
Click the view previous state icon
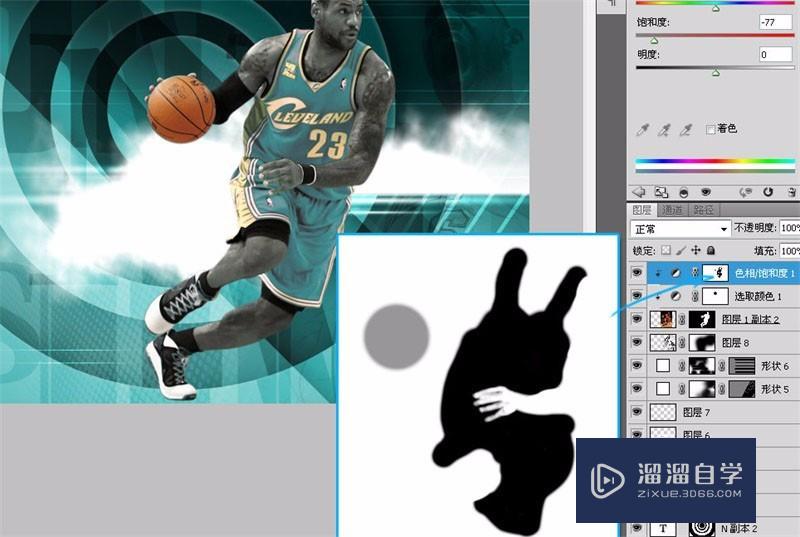pos(746,192)
